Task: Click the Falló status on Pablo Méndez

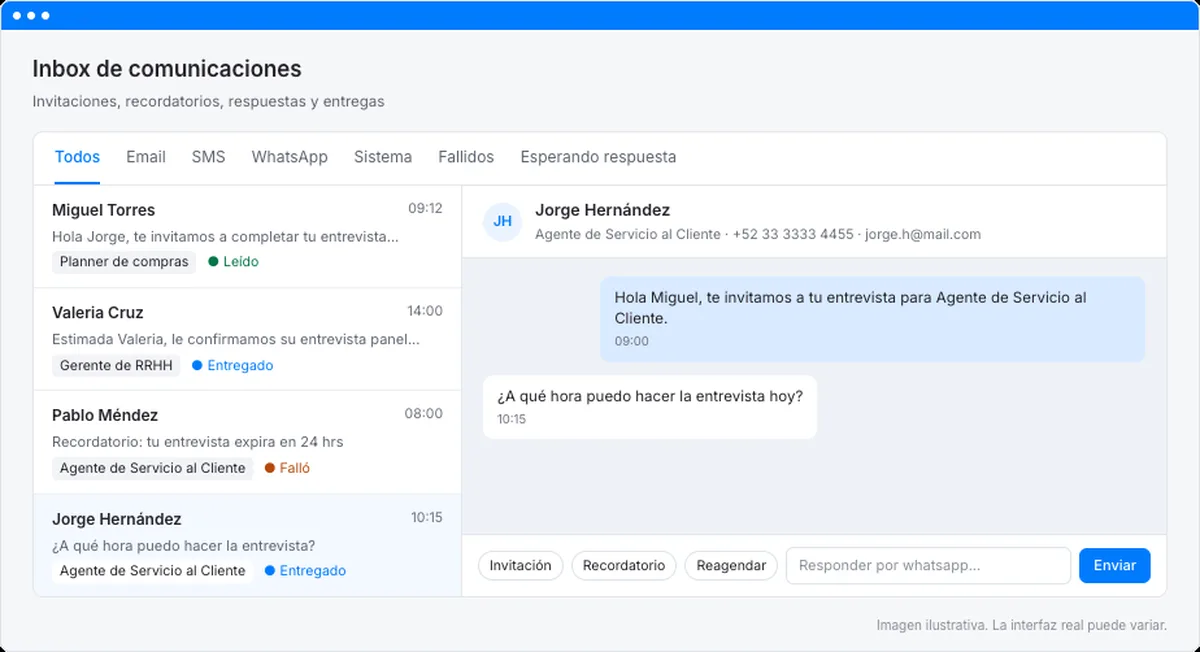Action: coord(287,468)
